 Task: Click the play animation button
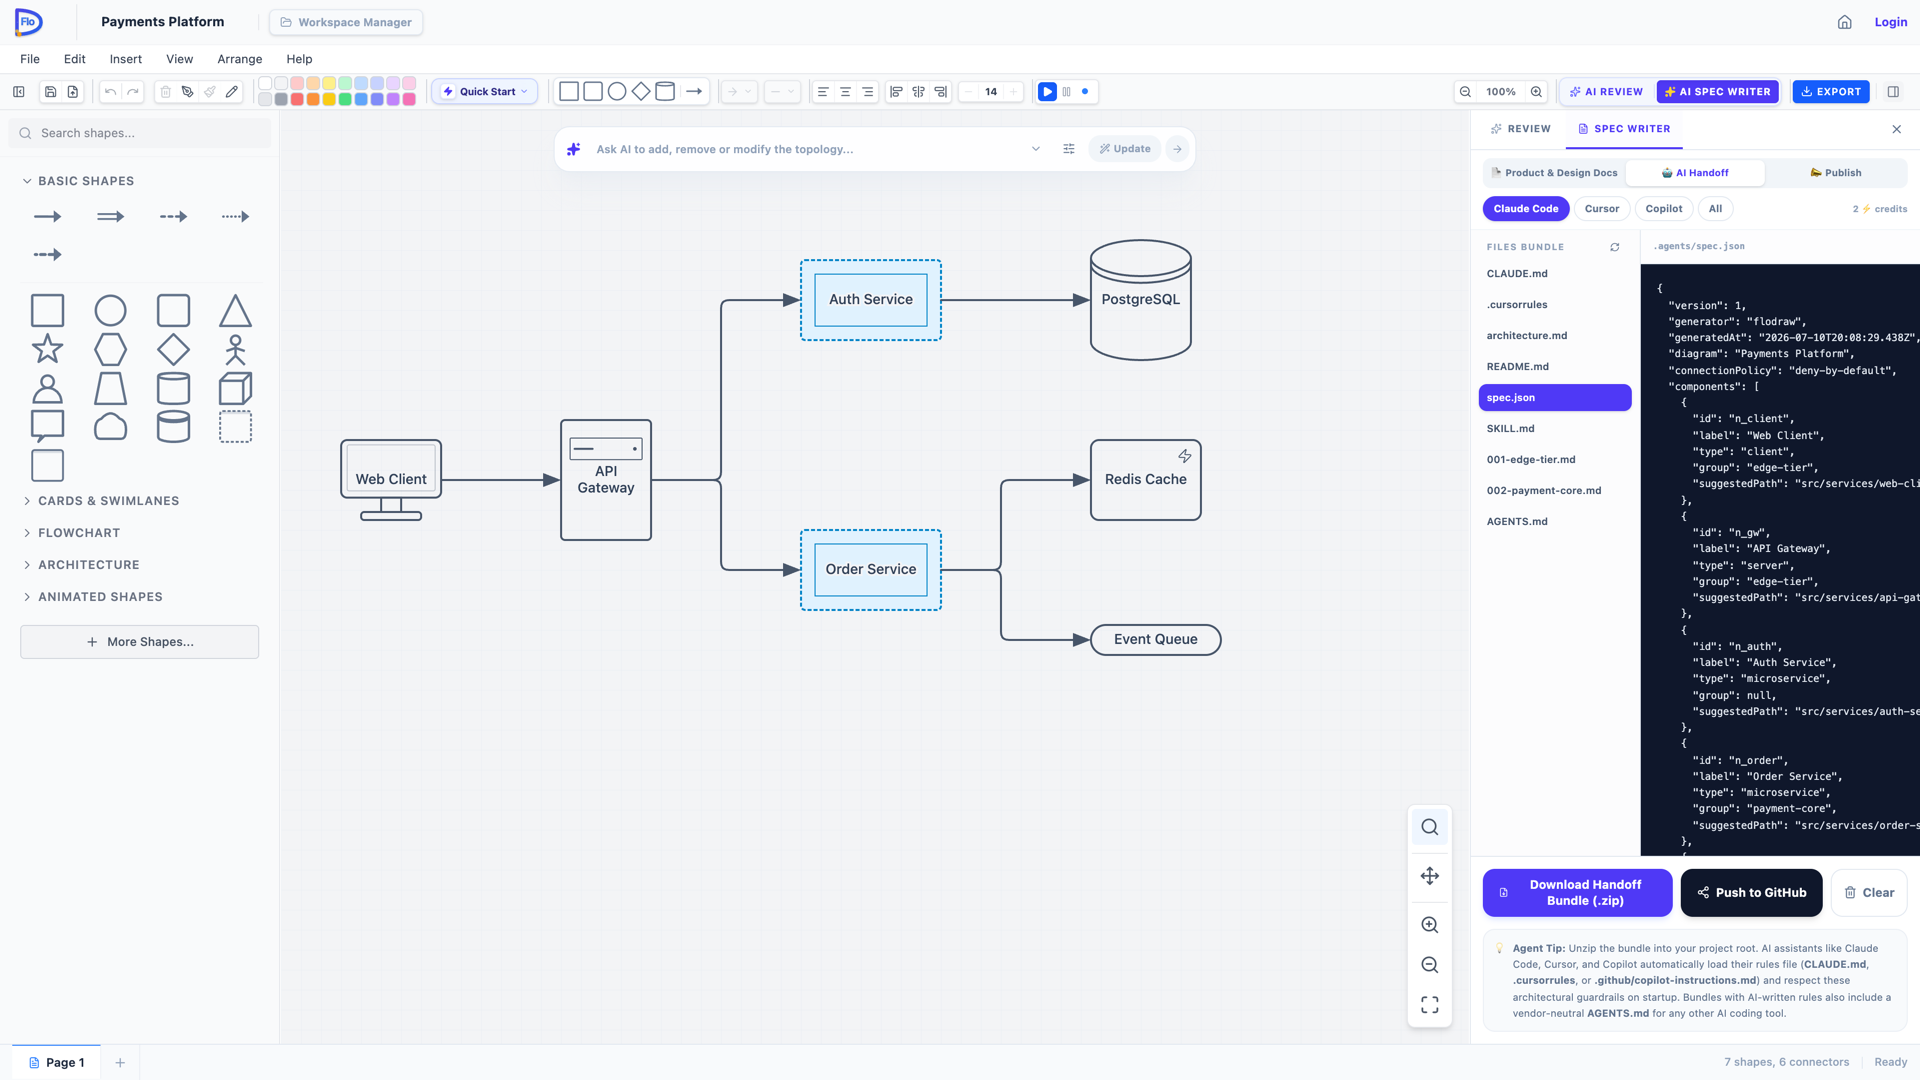[x=1047, y=92]
